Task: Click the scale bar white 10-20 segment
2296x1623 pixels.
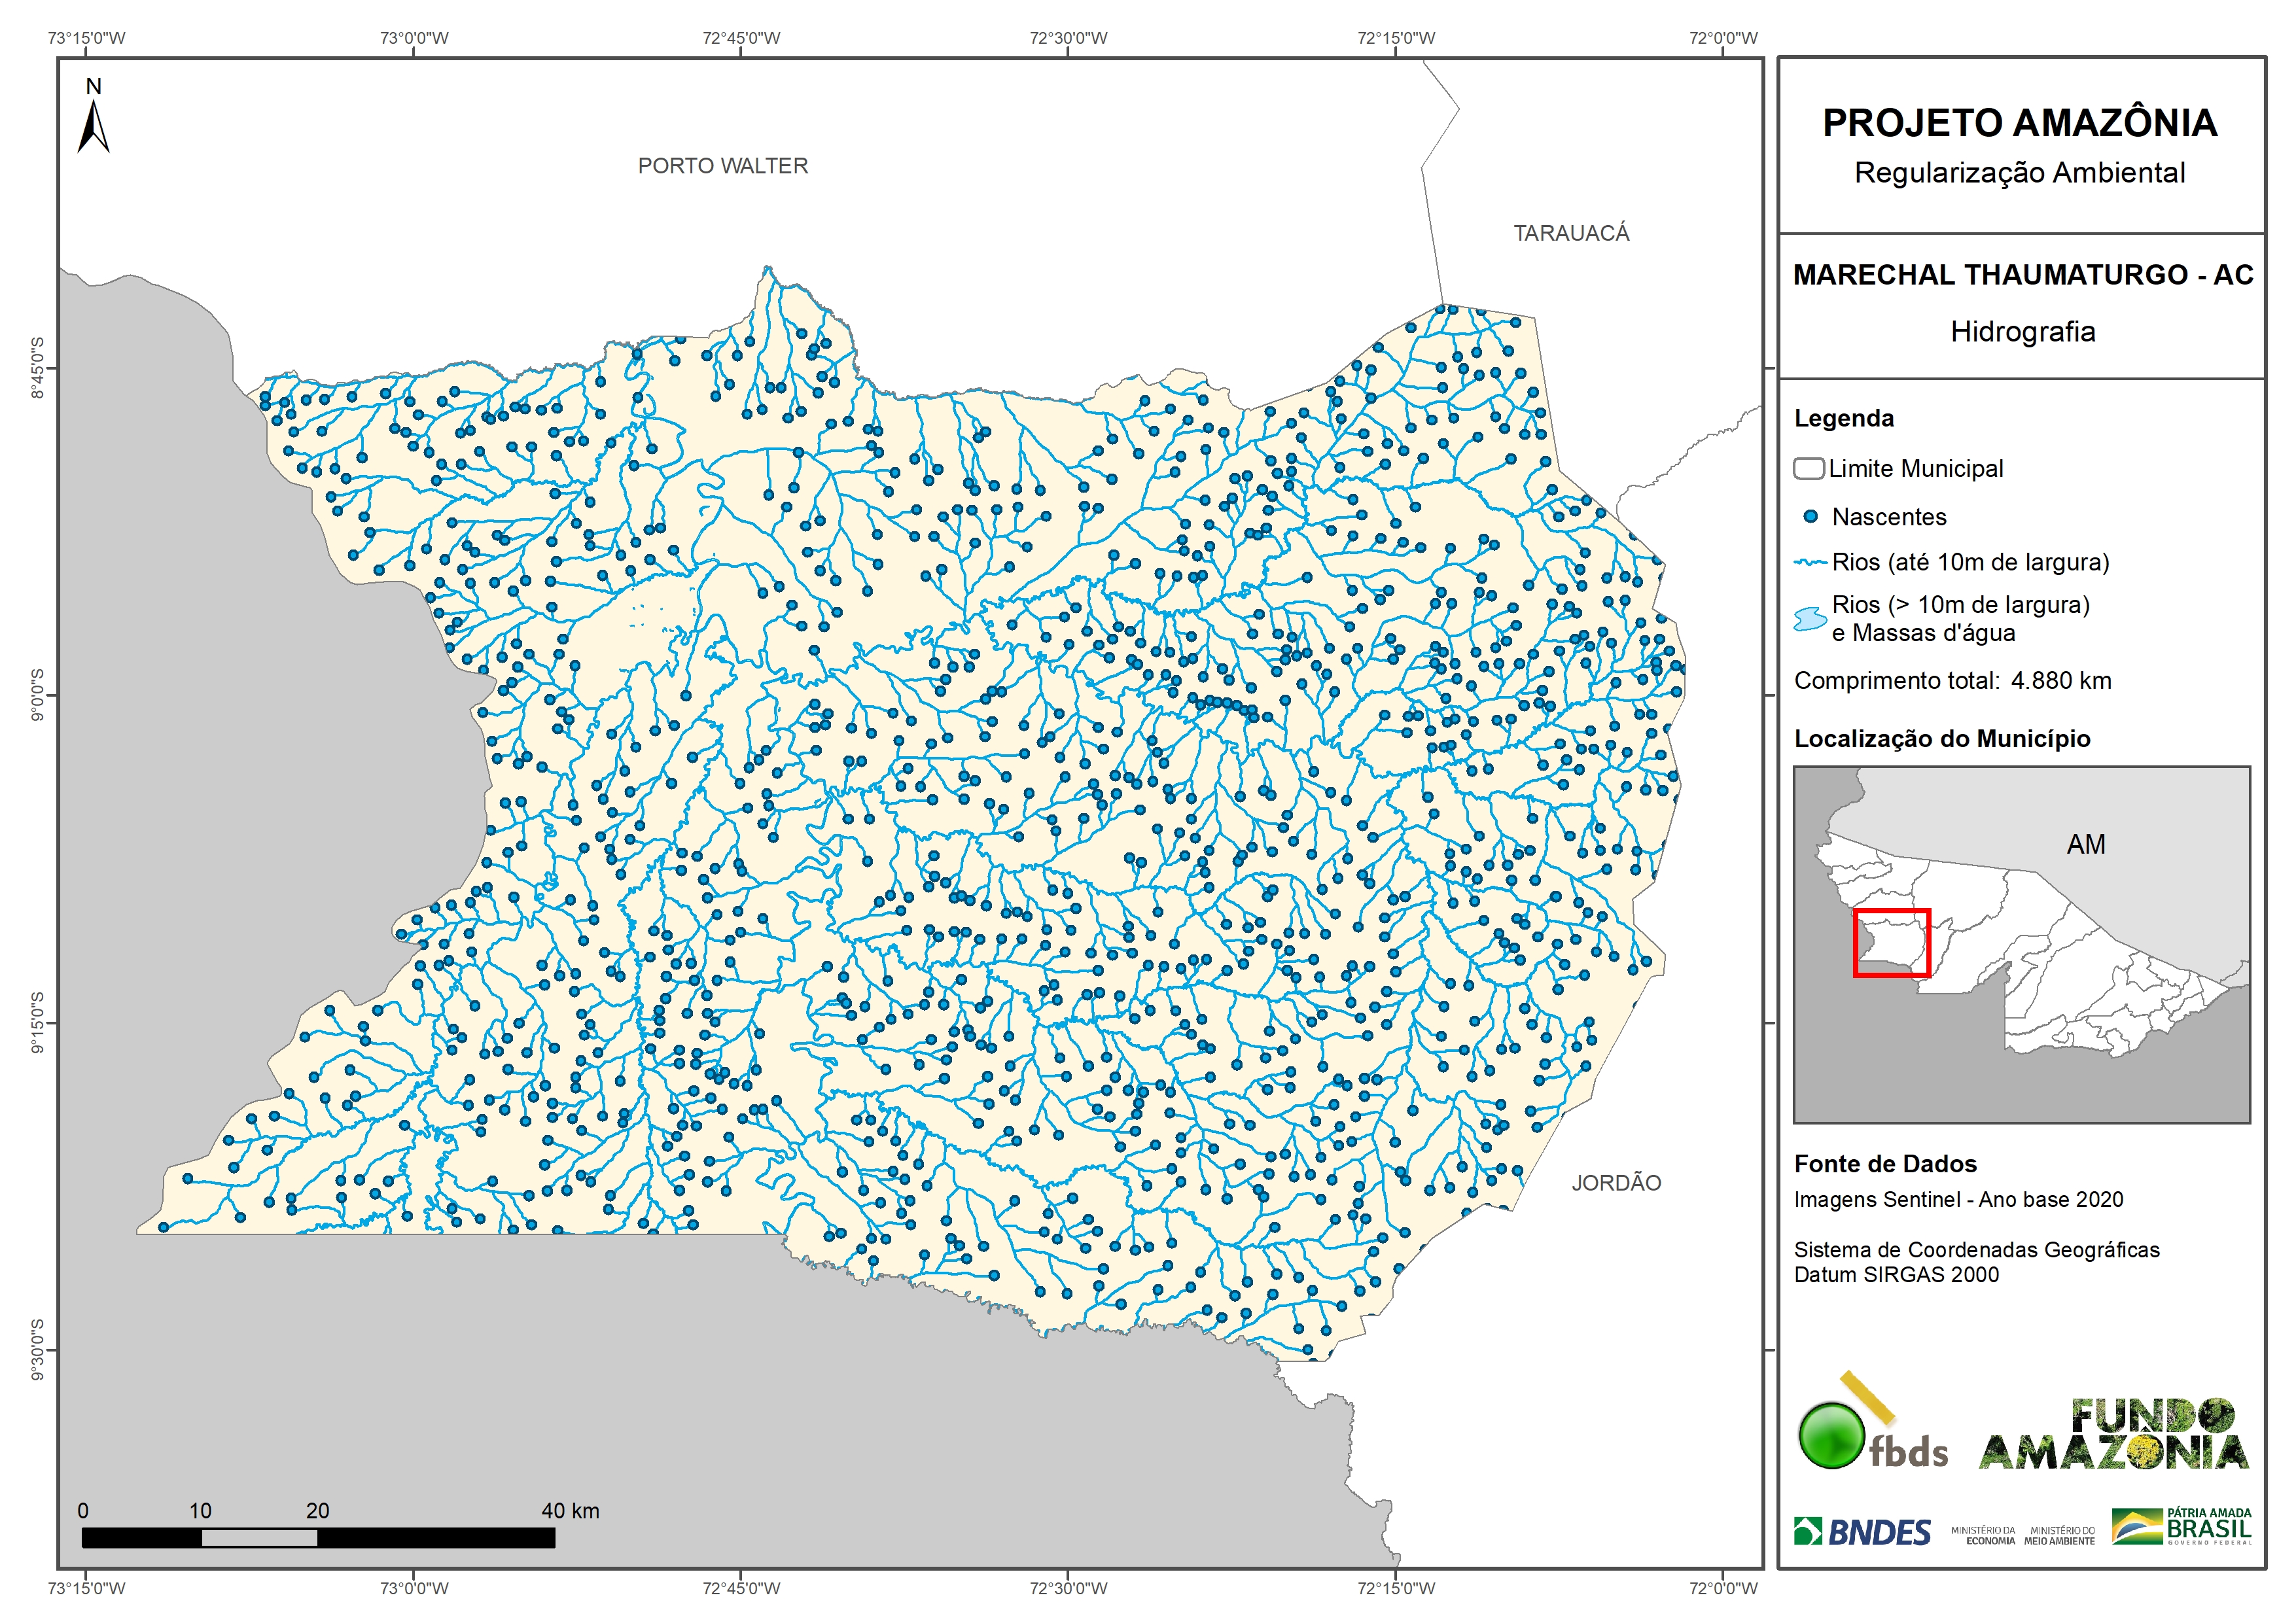Action: [x=259, y=1538]
